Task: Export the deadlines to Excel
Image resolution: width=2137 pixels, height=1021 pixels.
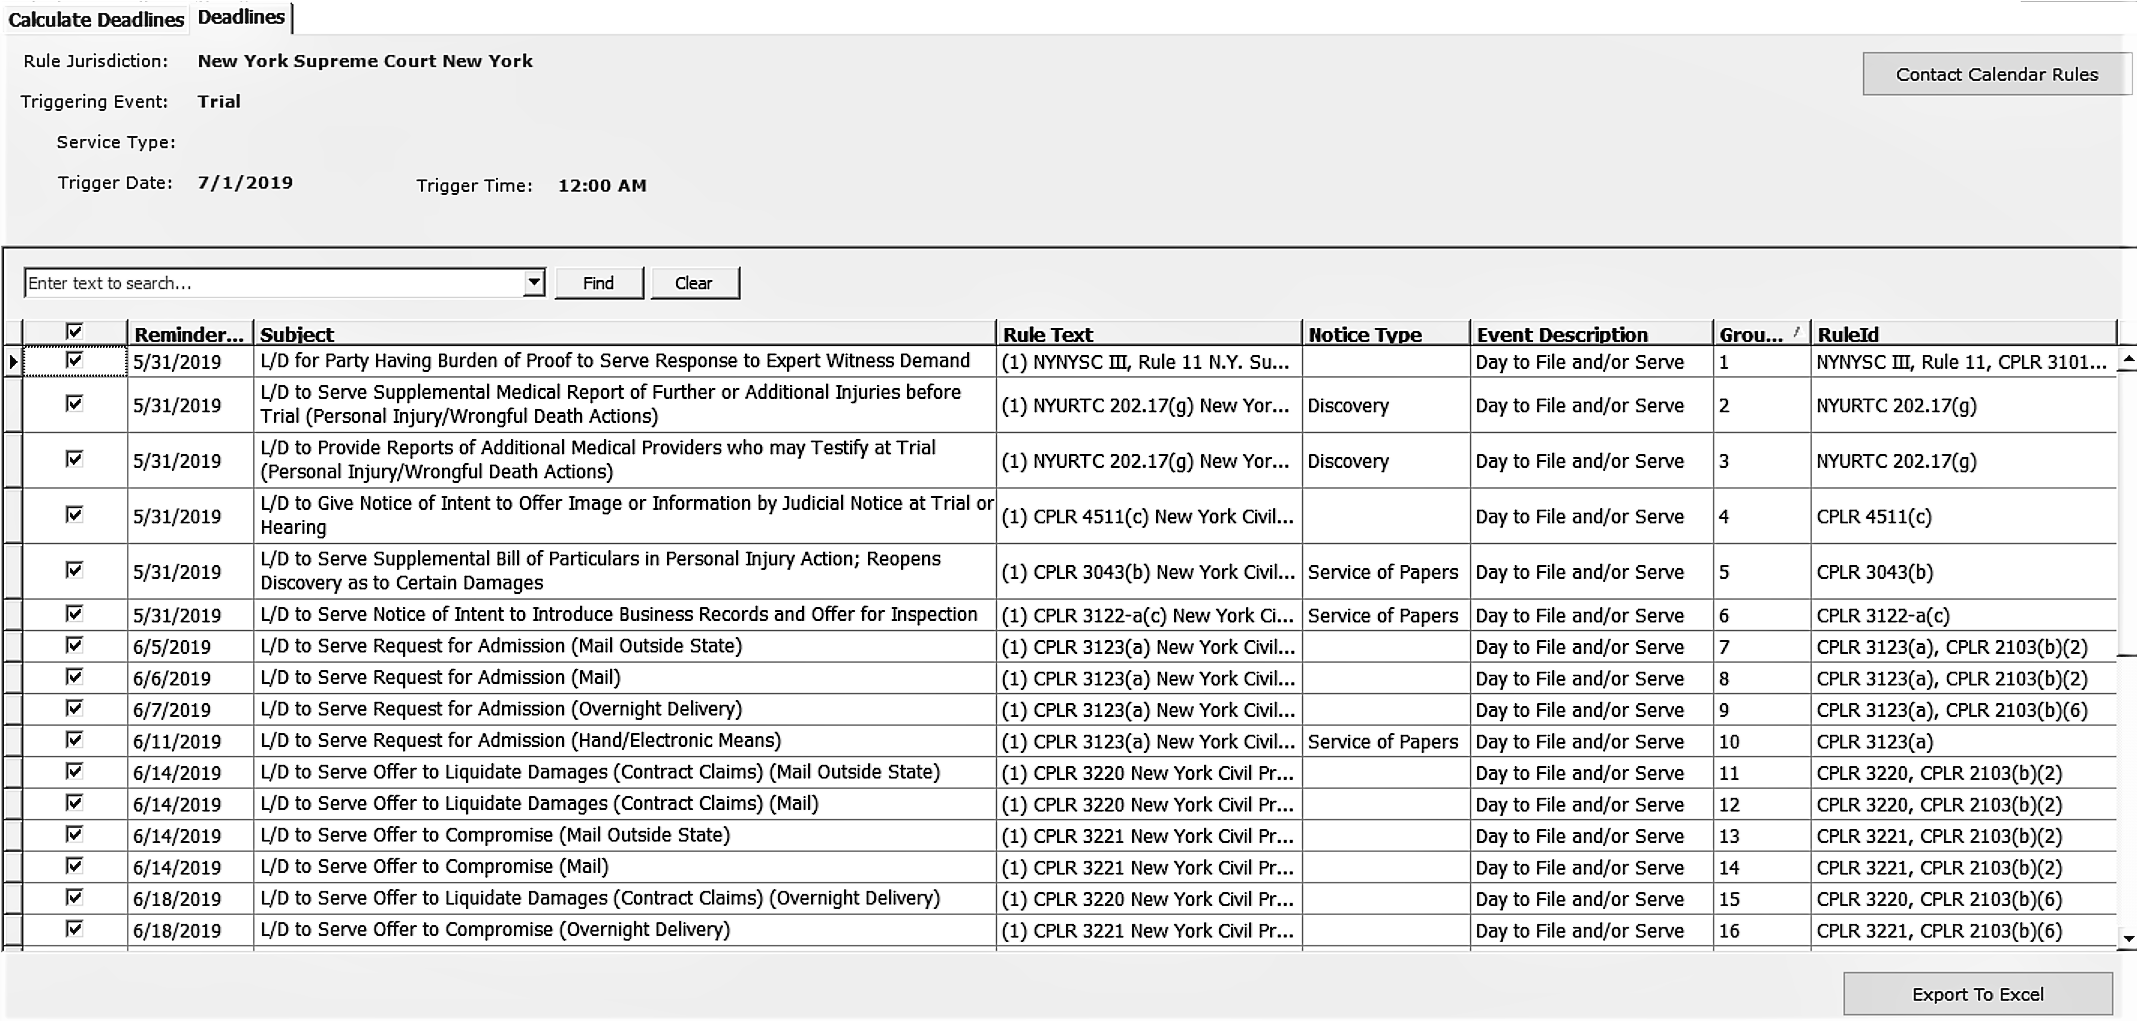Action: (x=1977, y=994)
